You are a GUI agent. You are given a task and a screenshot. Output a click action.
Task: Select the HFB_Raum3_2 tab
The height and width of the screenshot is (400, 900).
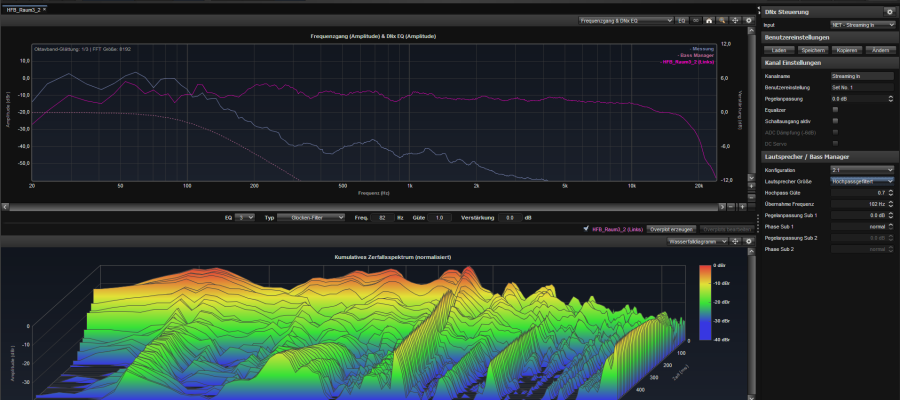pyautogui.click(x=24, y=10)
